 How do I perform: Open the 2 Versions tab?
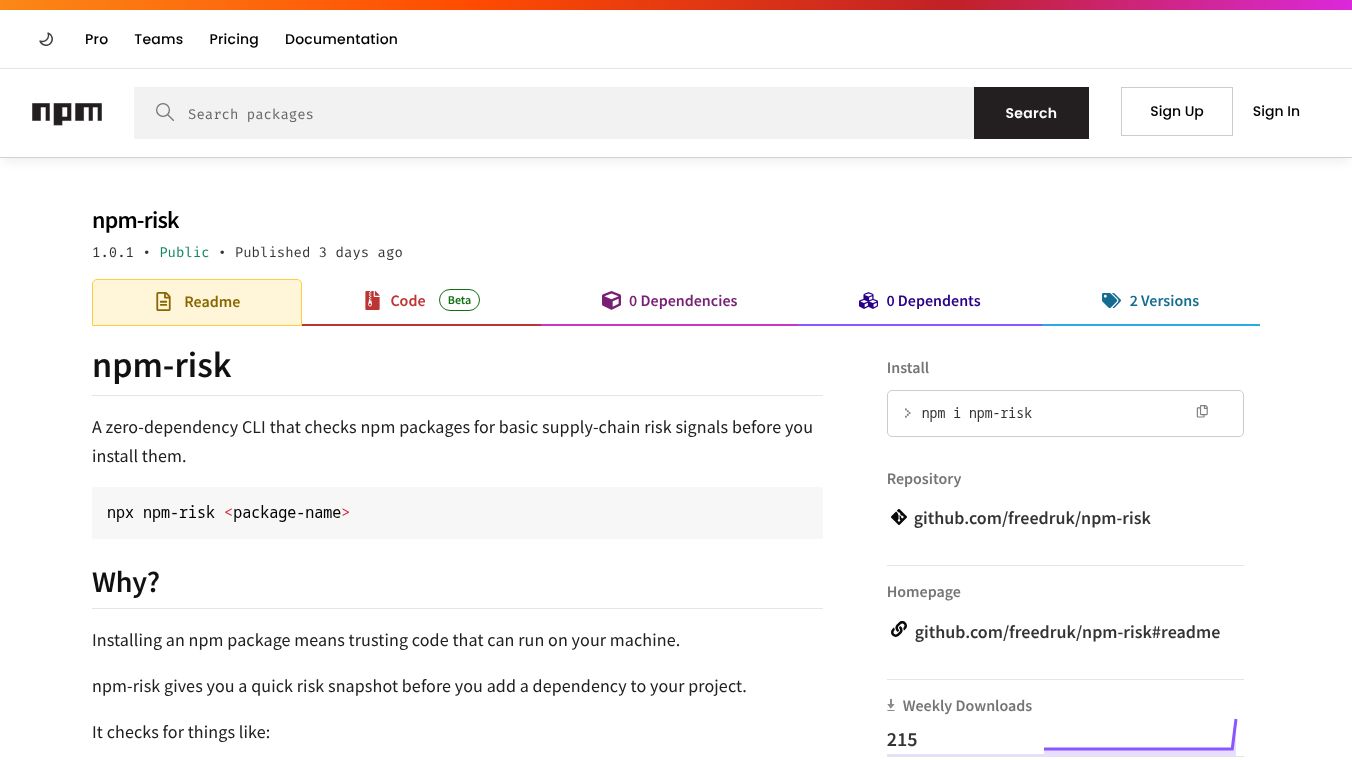pyautogui.click(x=1150, y=301)
